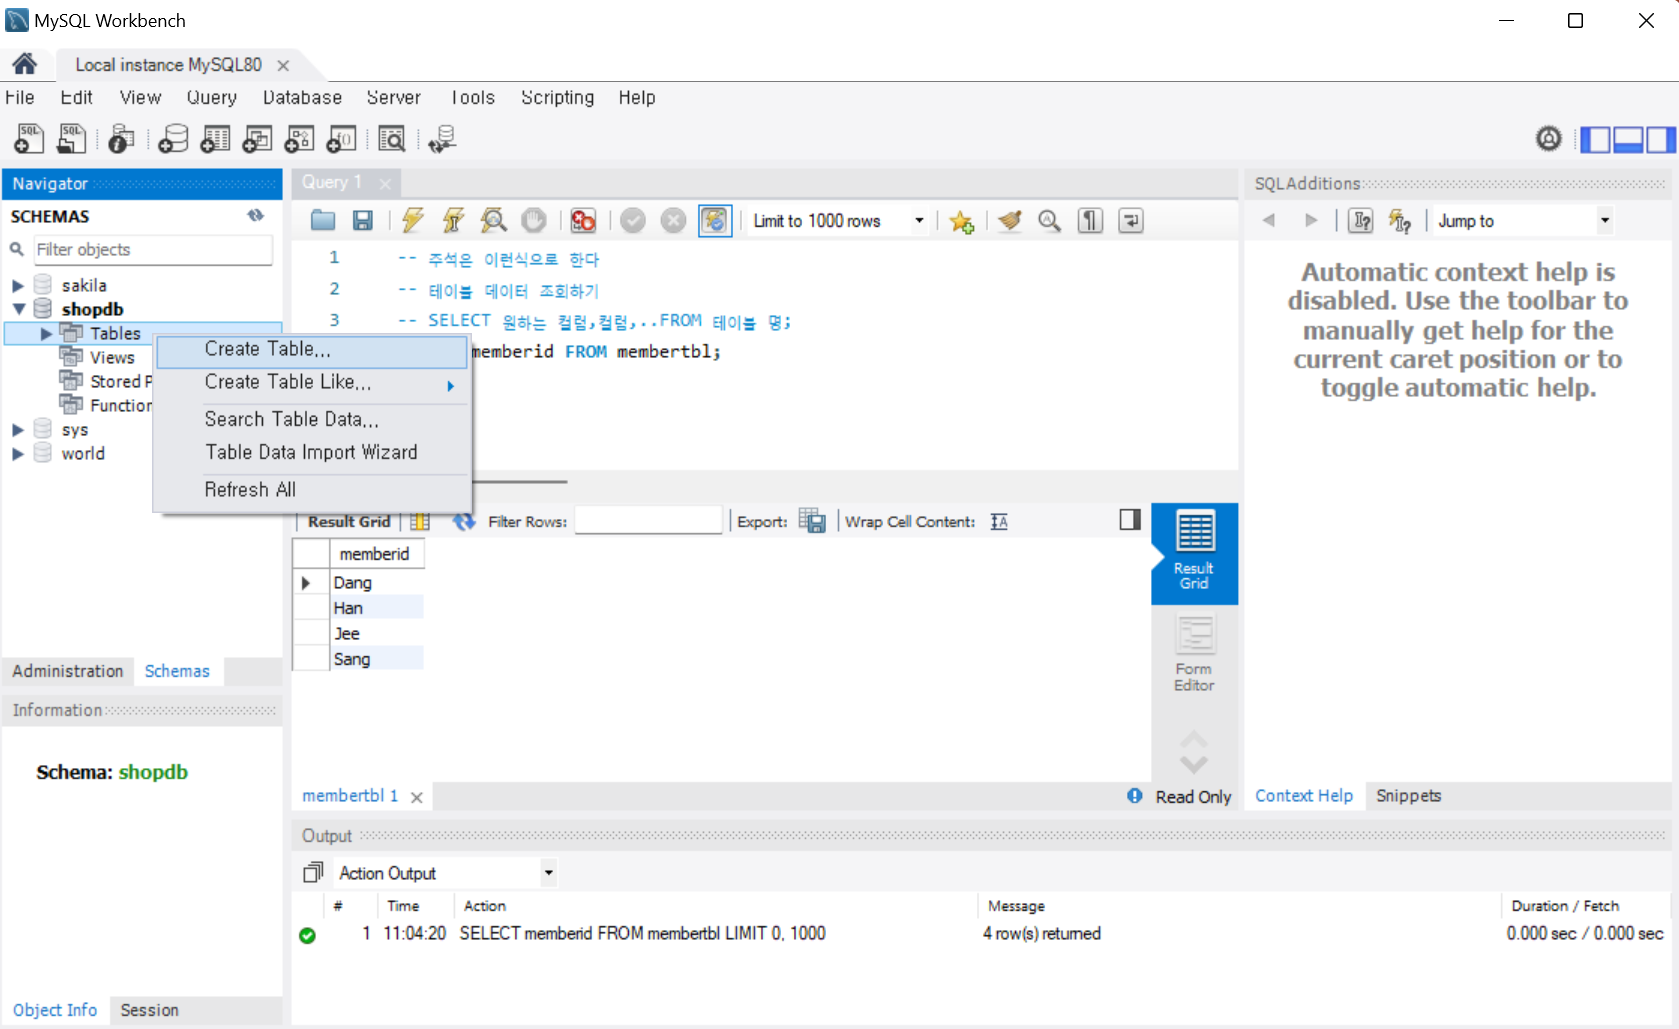Open SQL script file icon in main toolbar
The width and height of the screenshot is (1679, 1029).
pyautogui.click(x=71, y=138)
